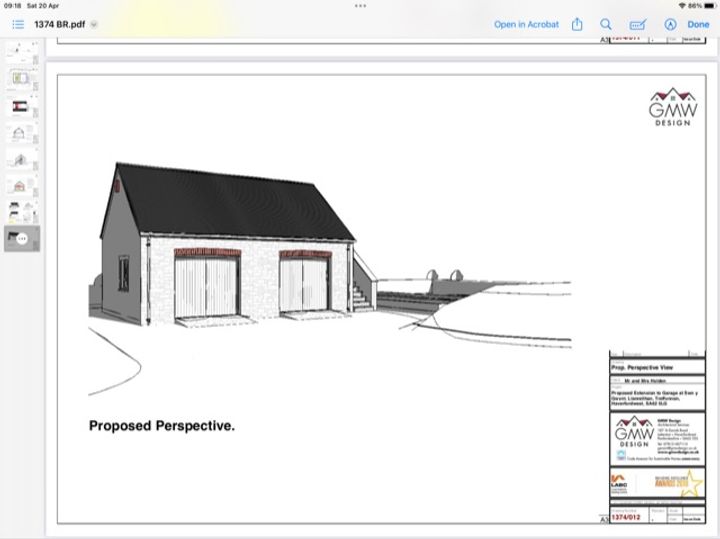Select the second page thumbnail with green plan
The height and width of the screenshot is (539, 720).
pyautogui.click(x=21, y=79)
